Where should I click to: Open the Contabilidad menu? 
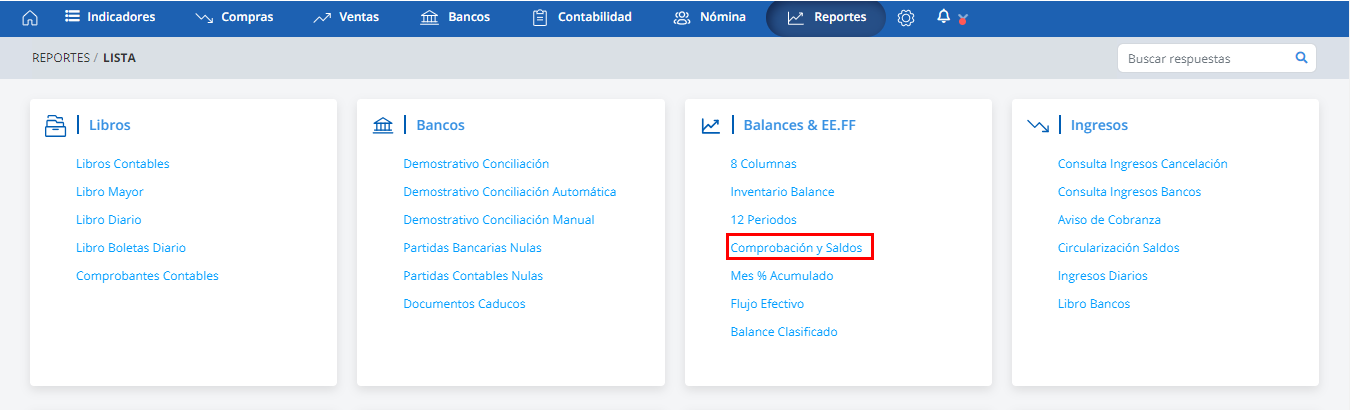pyautogui.click(x=582, y=17)
